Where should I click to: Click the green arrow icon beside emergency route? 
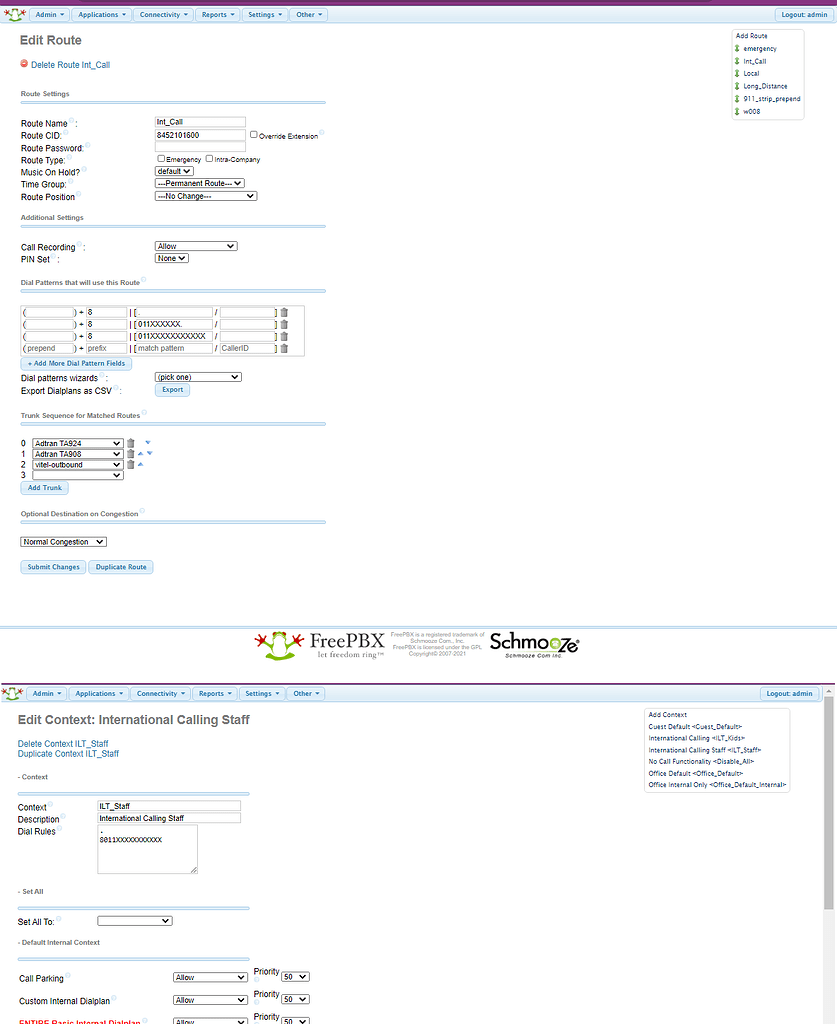point(737,48)
